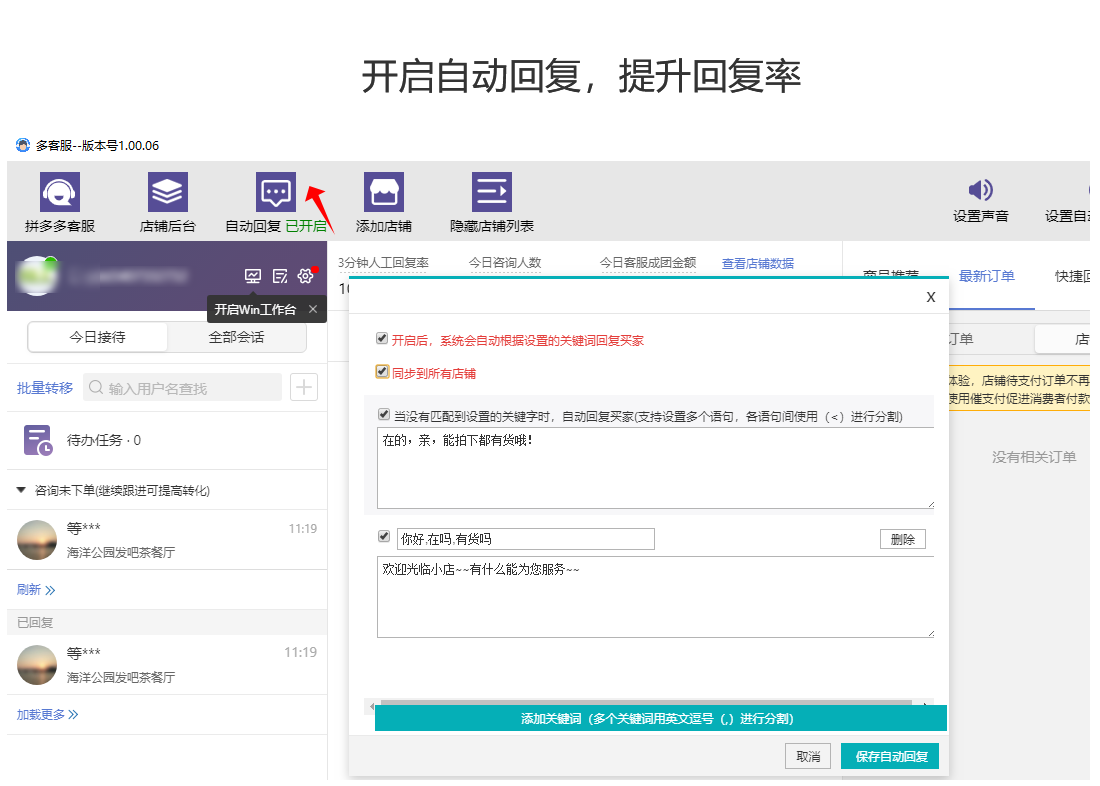Image resolution: width=1100 pixels, height=786 pixels.
Task: Open the 拼多多客服 headset icon
Action: 60,192
